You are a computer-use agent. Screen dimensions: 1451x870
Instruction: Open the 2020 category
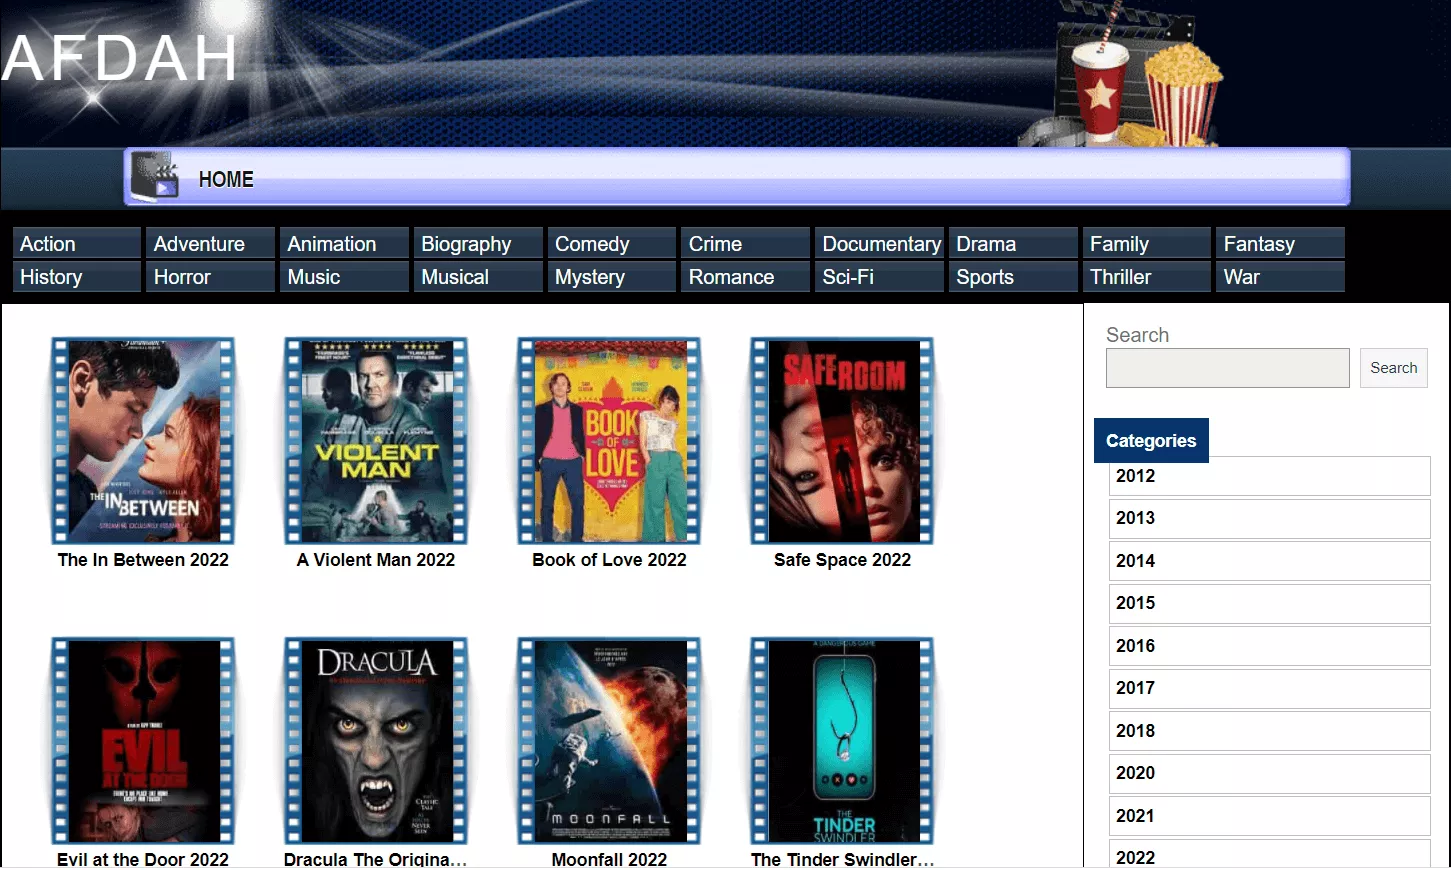coord(1270,773)
